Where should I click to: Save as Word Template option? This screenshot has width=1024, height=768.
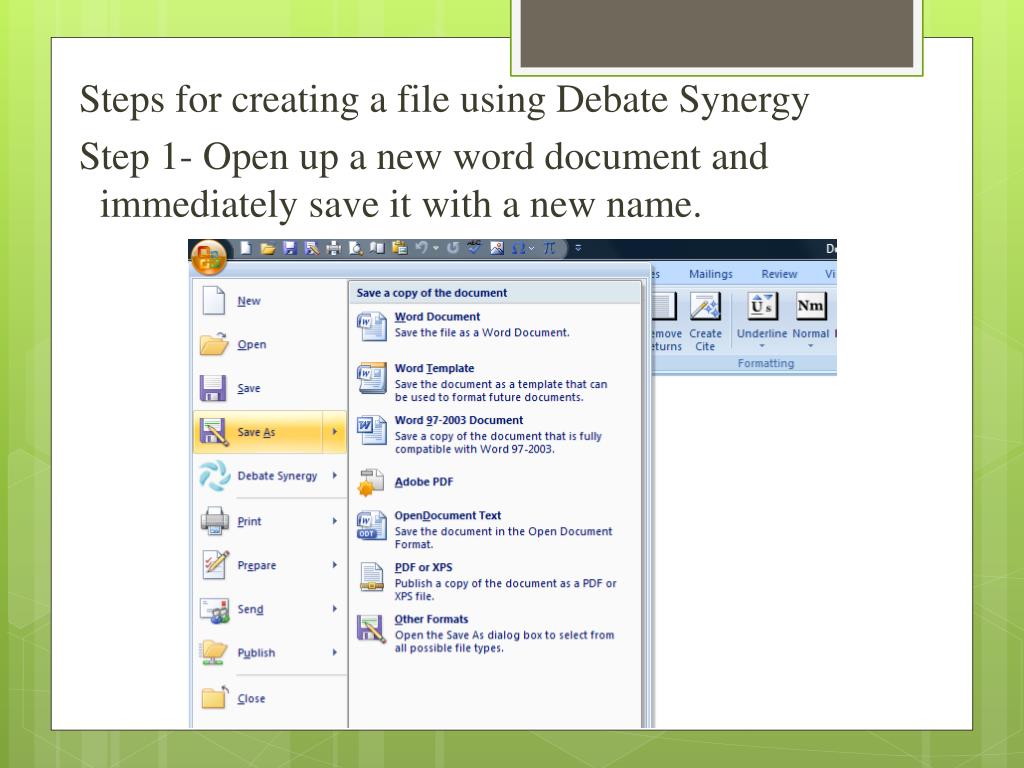coord(494,383)
